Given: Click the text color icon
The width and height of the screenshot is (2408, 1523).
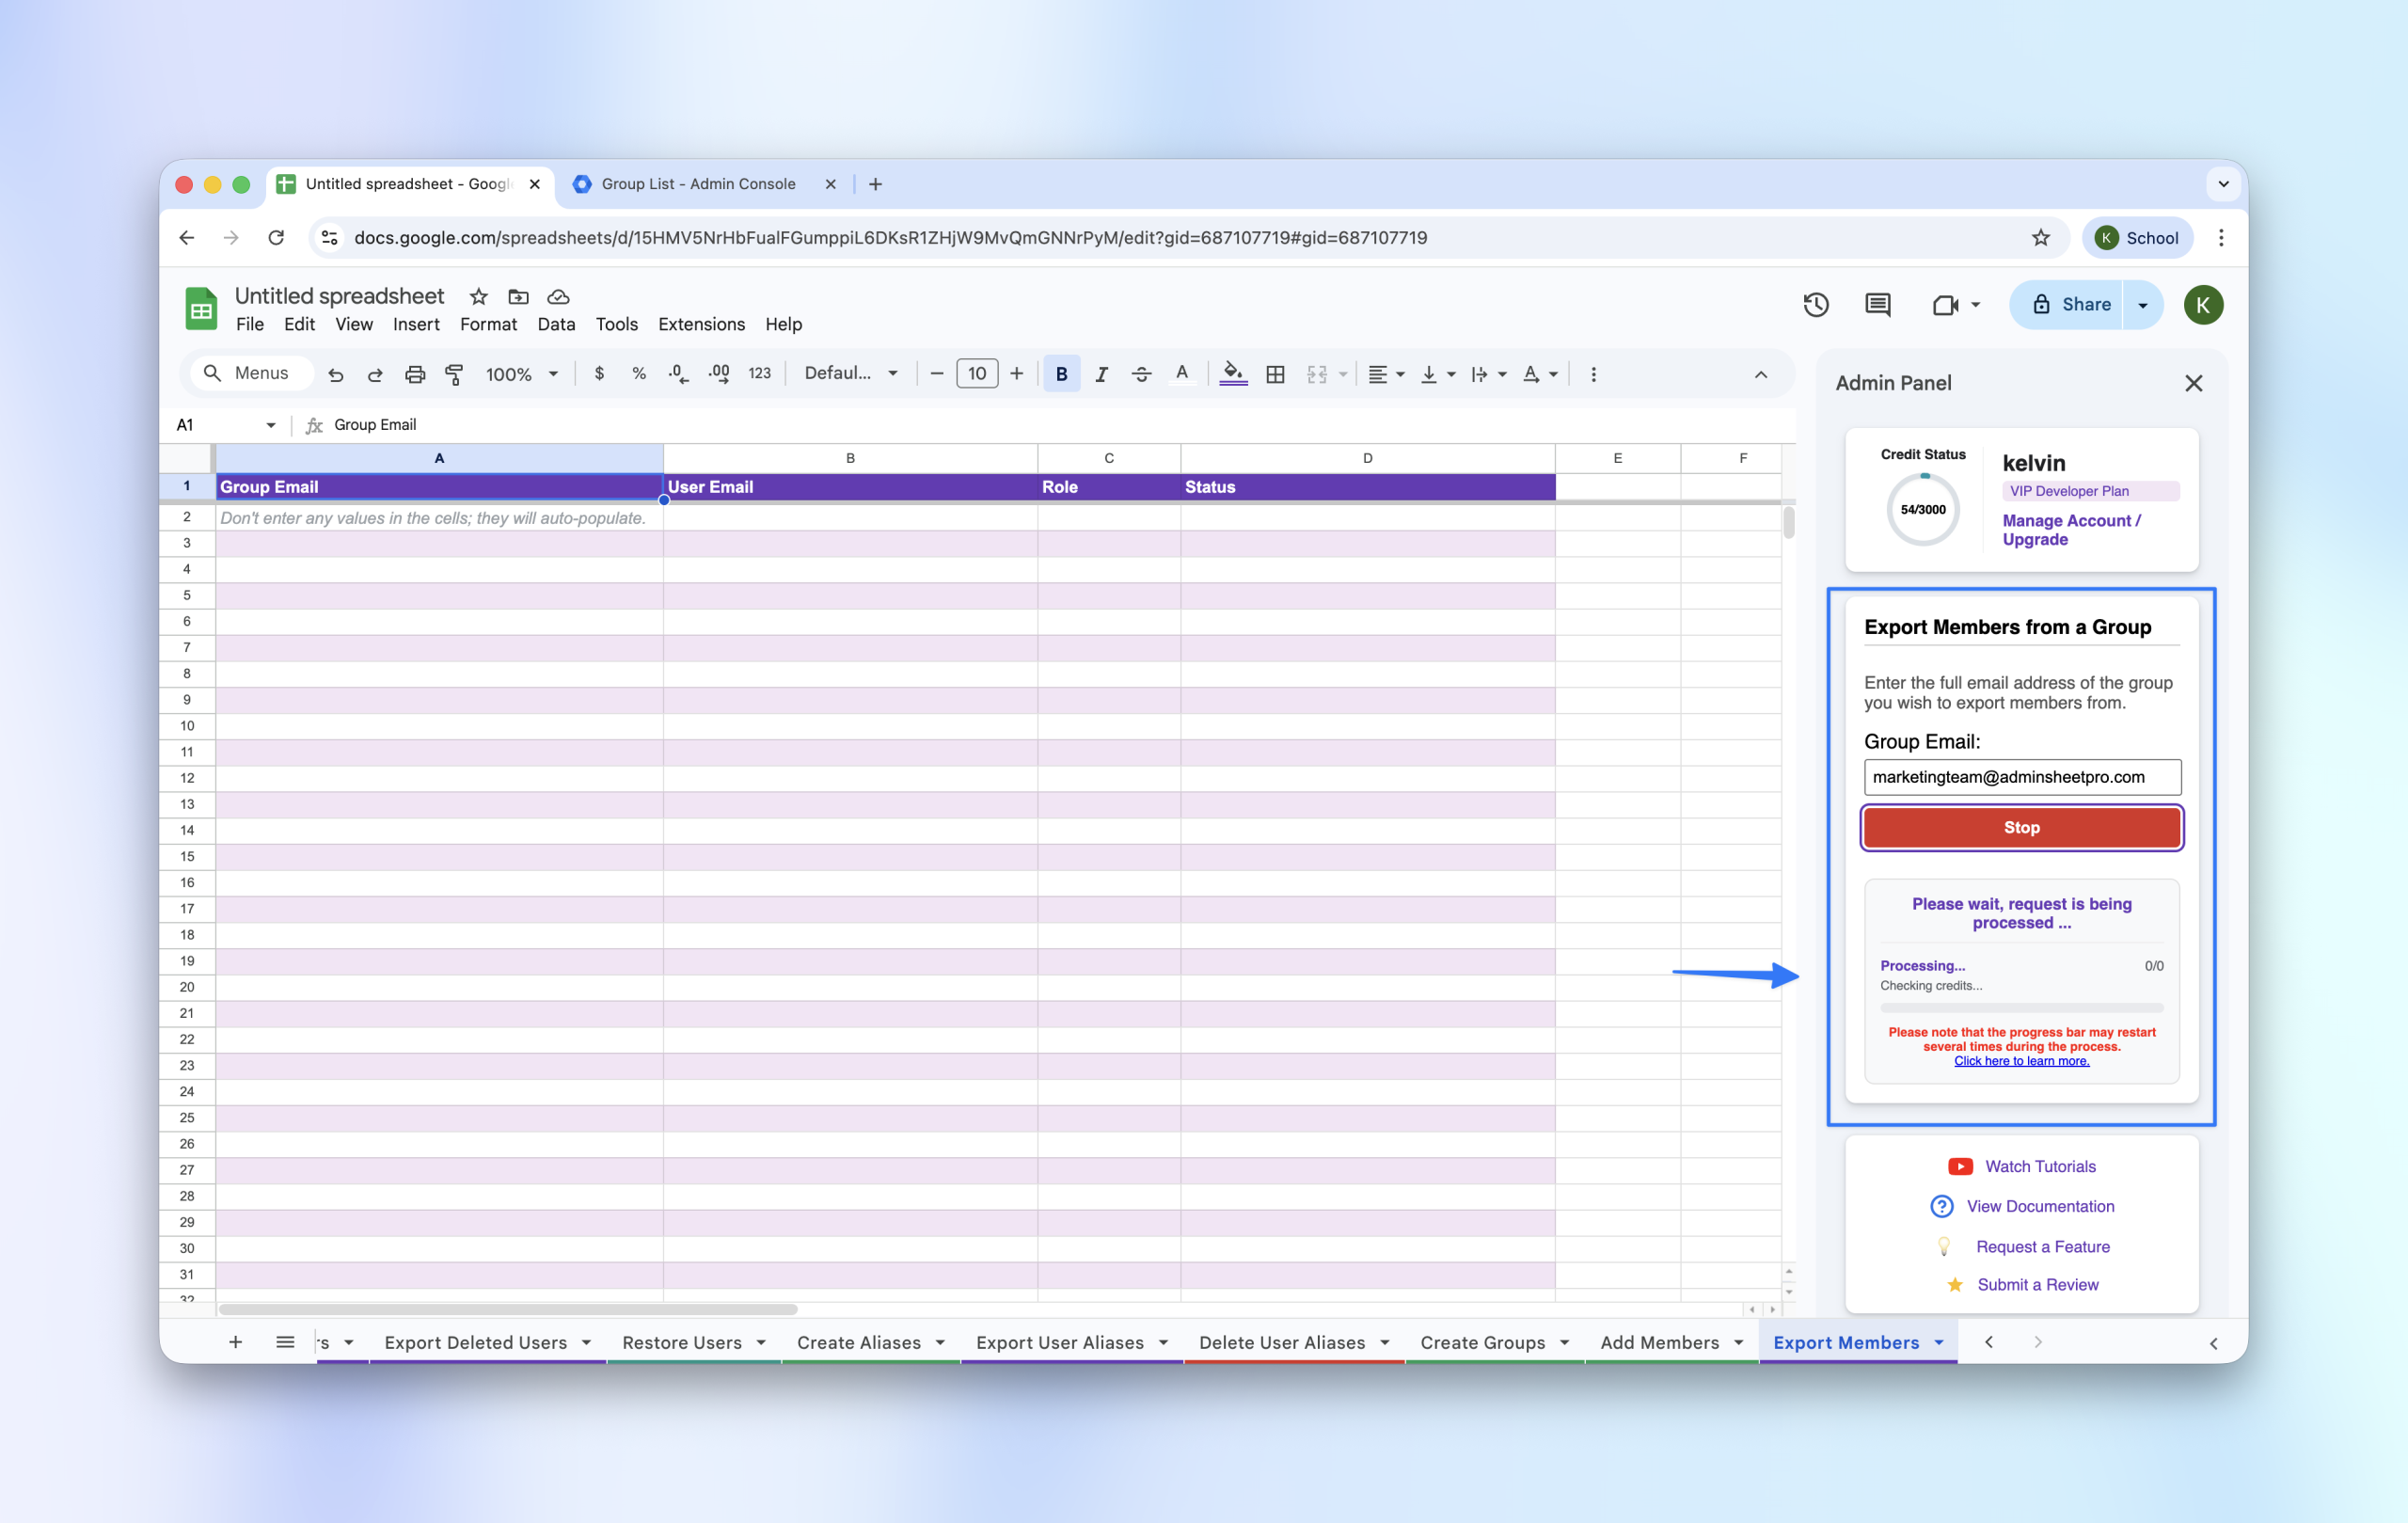Looking at the screenshot, I should point(1182,374).
